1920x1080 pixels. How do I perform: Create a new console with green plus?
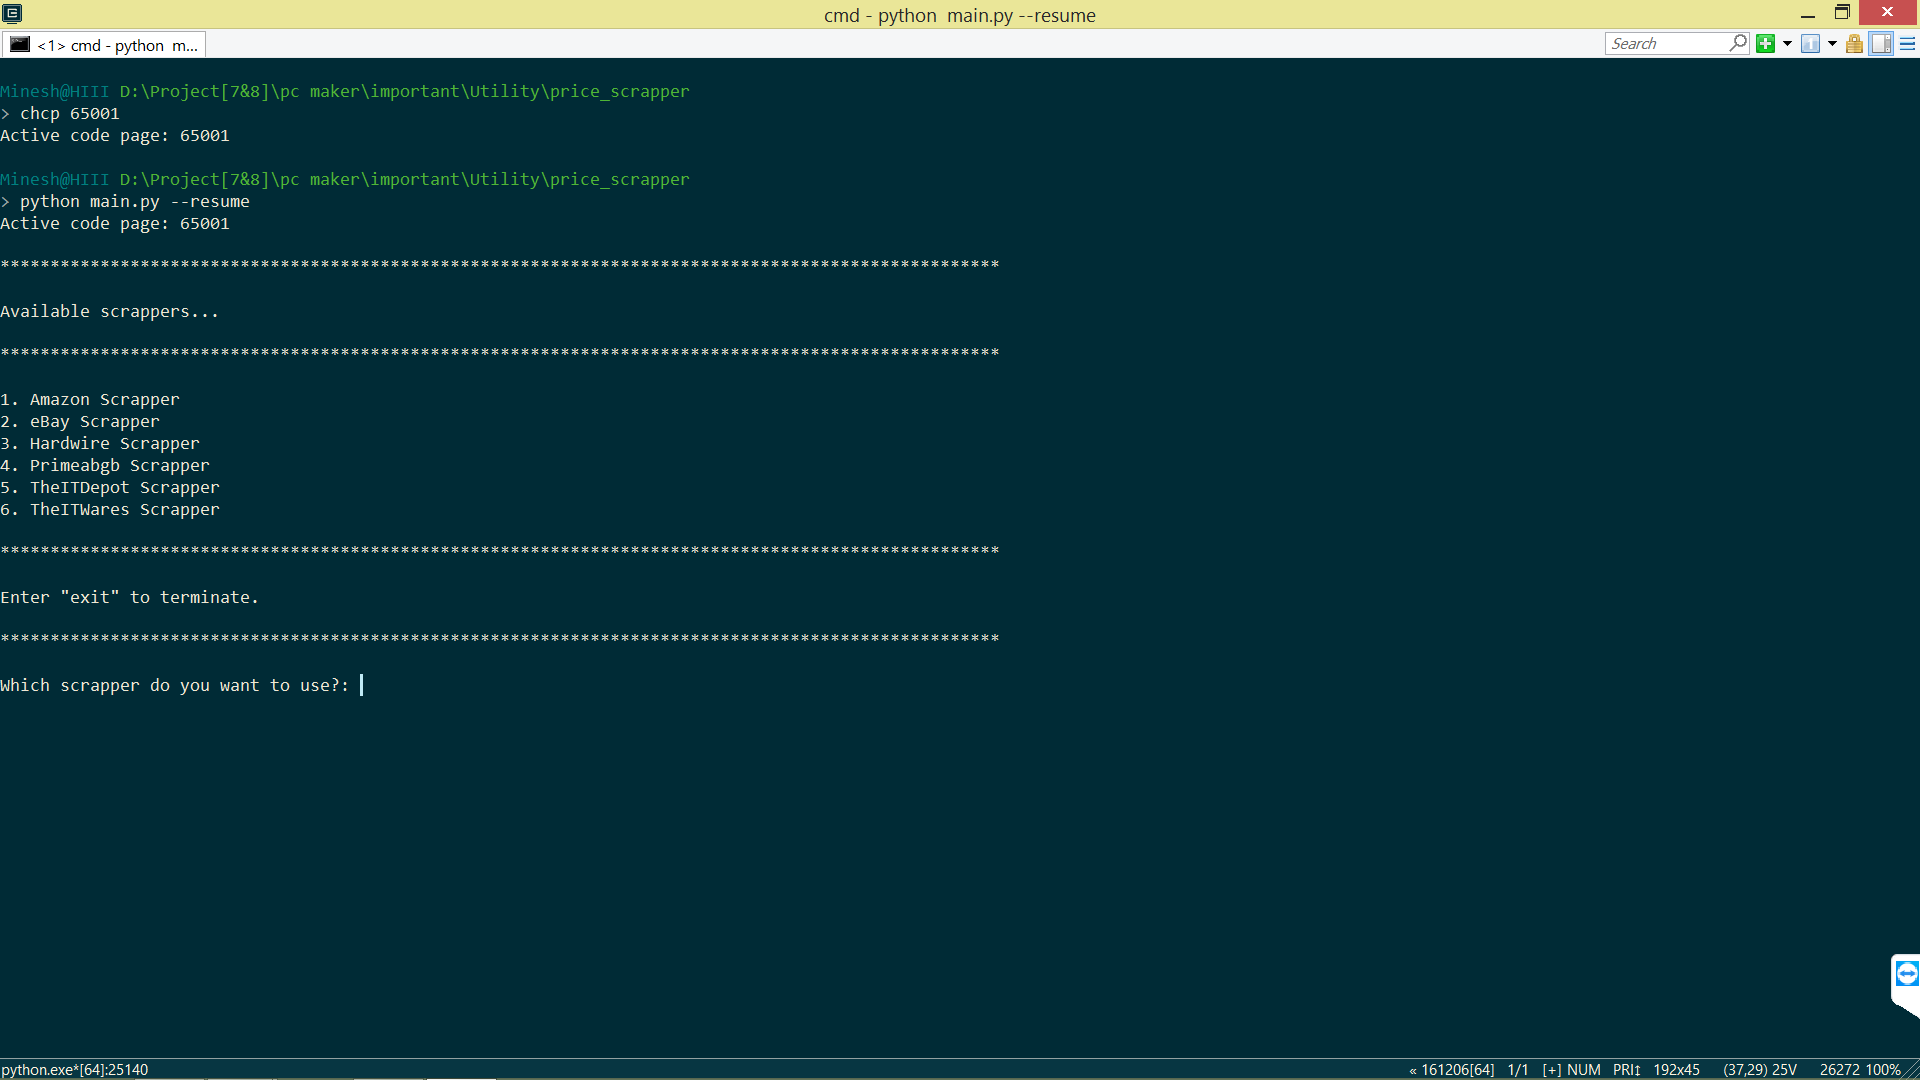(x=1766, y=43)
